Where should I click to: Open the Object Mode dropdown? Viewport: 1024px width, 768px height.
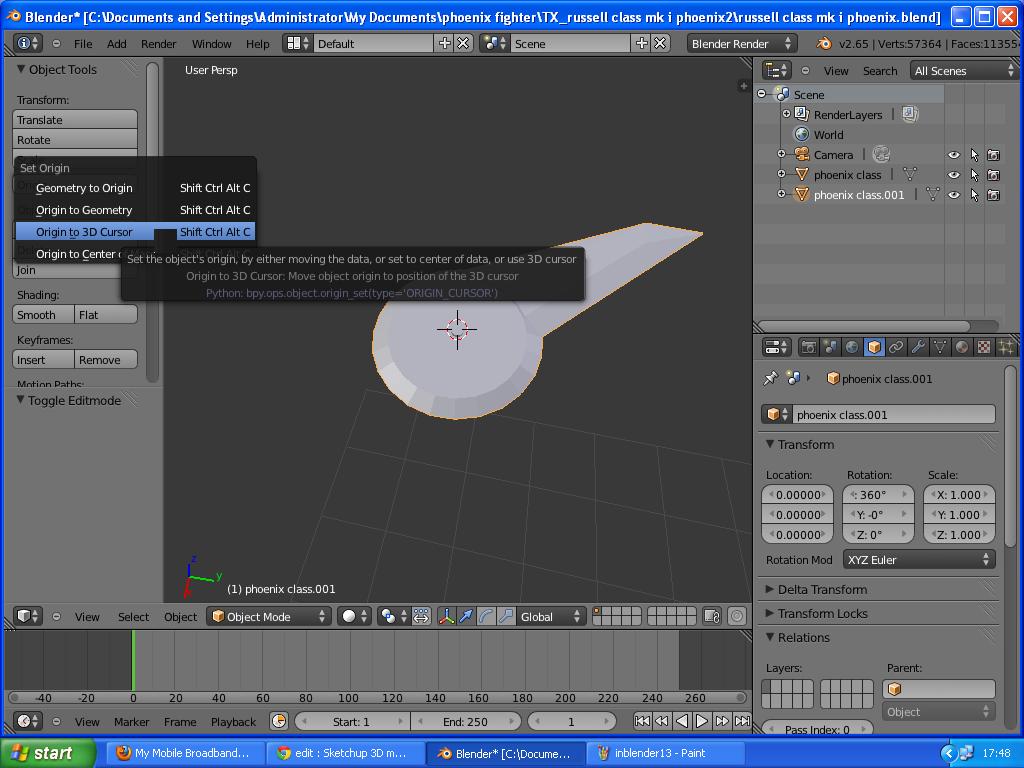(267, 617)
